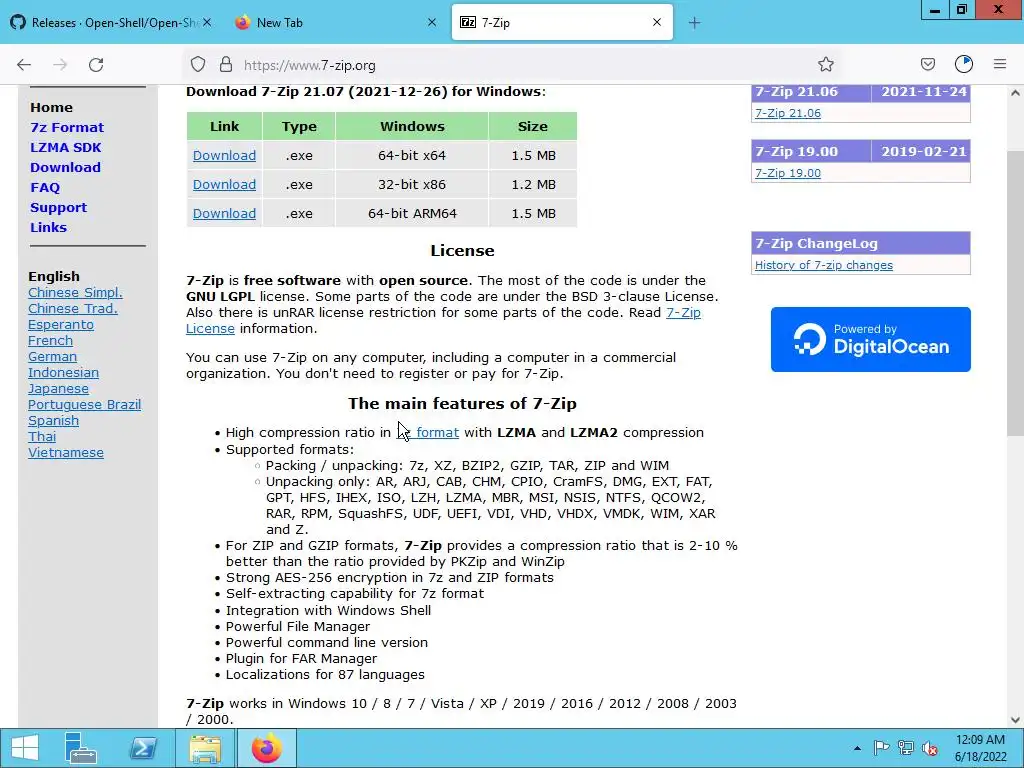
Task: Switch language to Esperanto
Action: [x=61, y=325]
